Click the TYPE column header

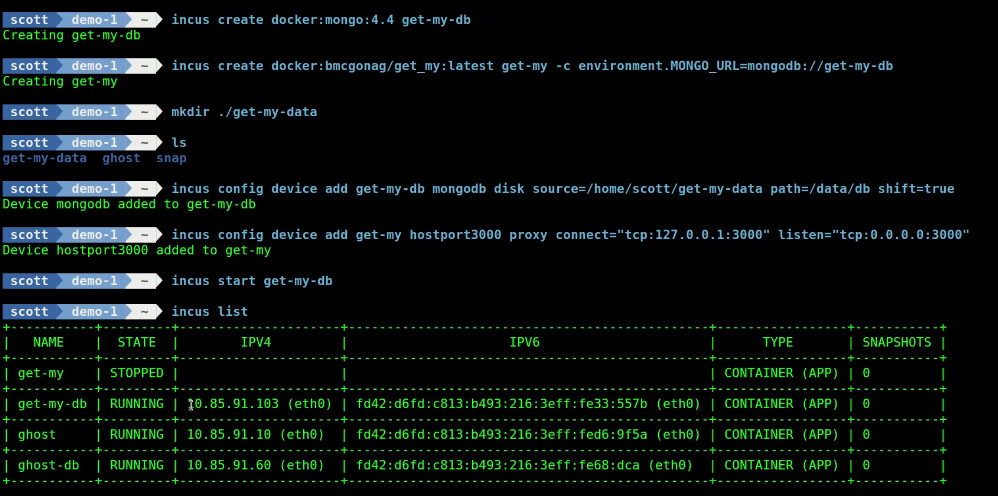click(x=778, y=342)
